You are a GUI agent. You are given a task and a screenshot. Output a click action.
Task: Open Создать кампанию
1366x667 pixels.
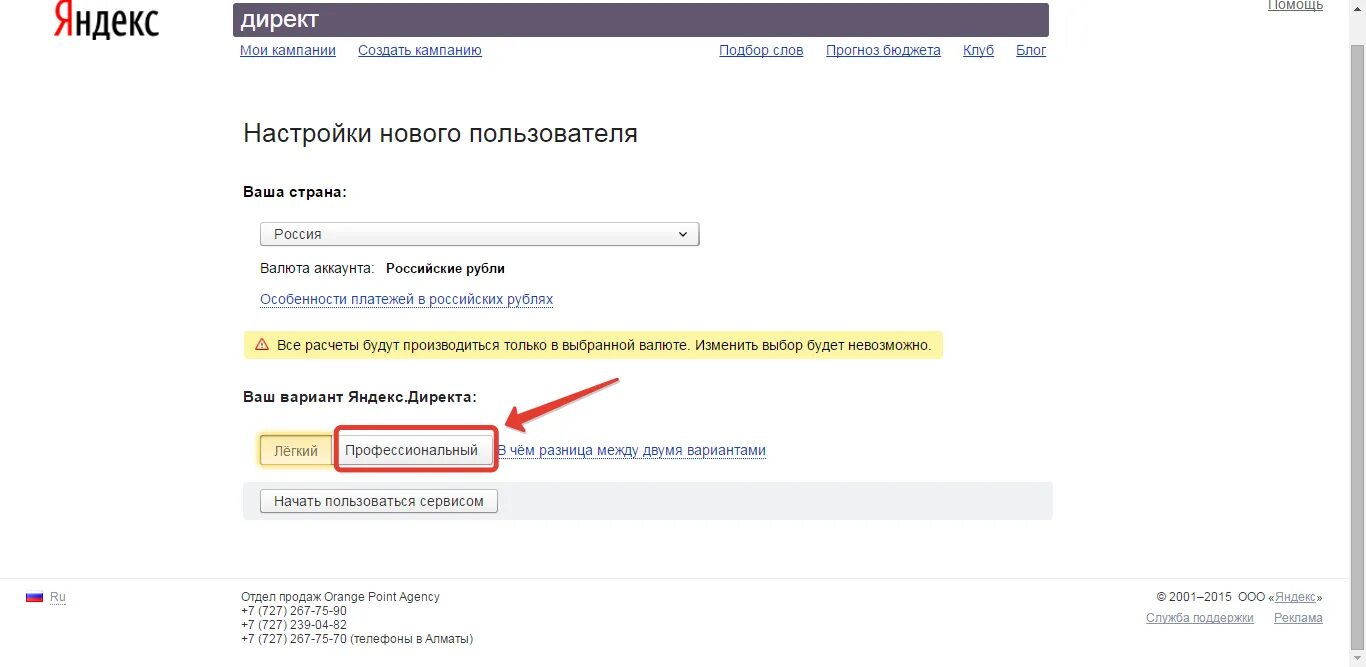click(x=419, y=50)
